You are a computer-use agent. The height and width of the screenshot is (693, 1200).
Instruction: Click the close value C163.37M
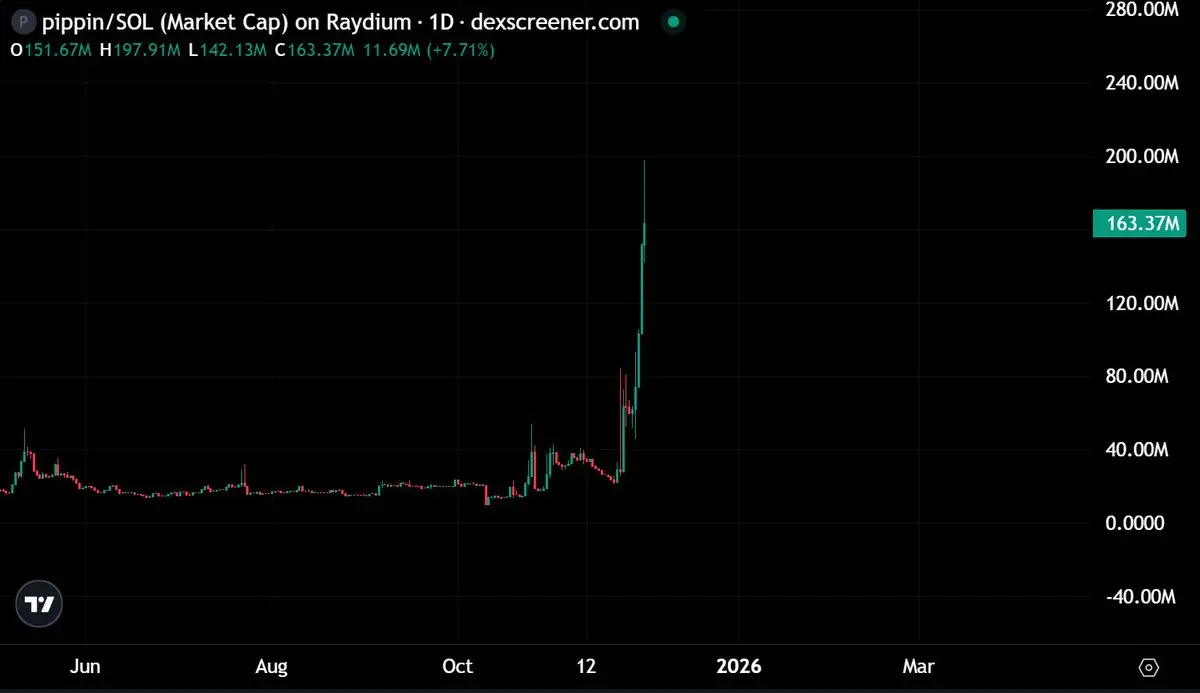pos(316,49)
